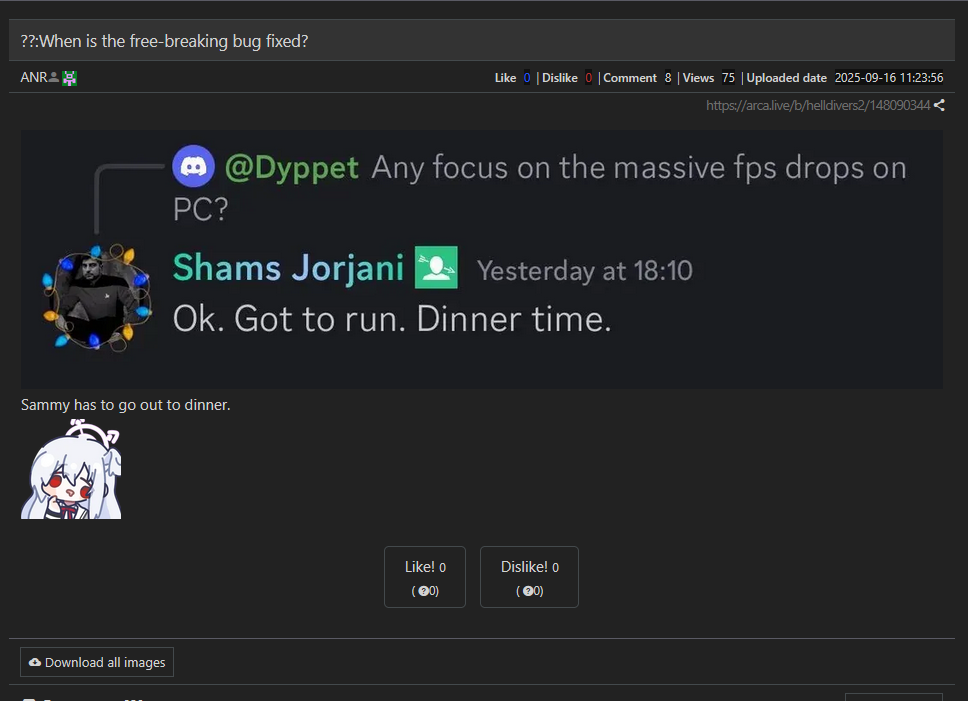Click the message 'Ok. Got to run. Dinner time.'

pyautogui.click(x=392, y=319)
